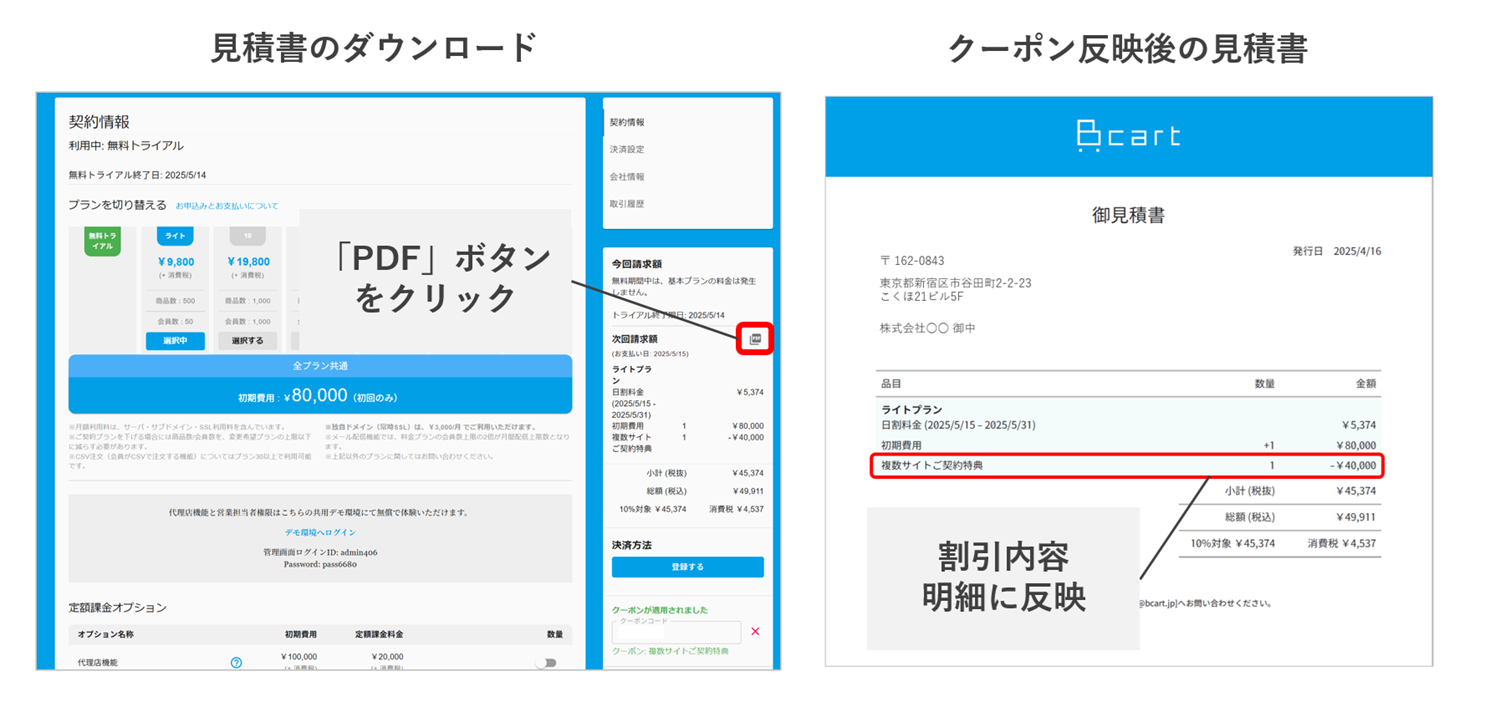The image size is (1500, 717).
Task: Click the ¥100,000 初期費用 value for 代理店機能
Action: point(299,657)
